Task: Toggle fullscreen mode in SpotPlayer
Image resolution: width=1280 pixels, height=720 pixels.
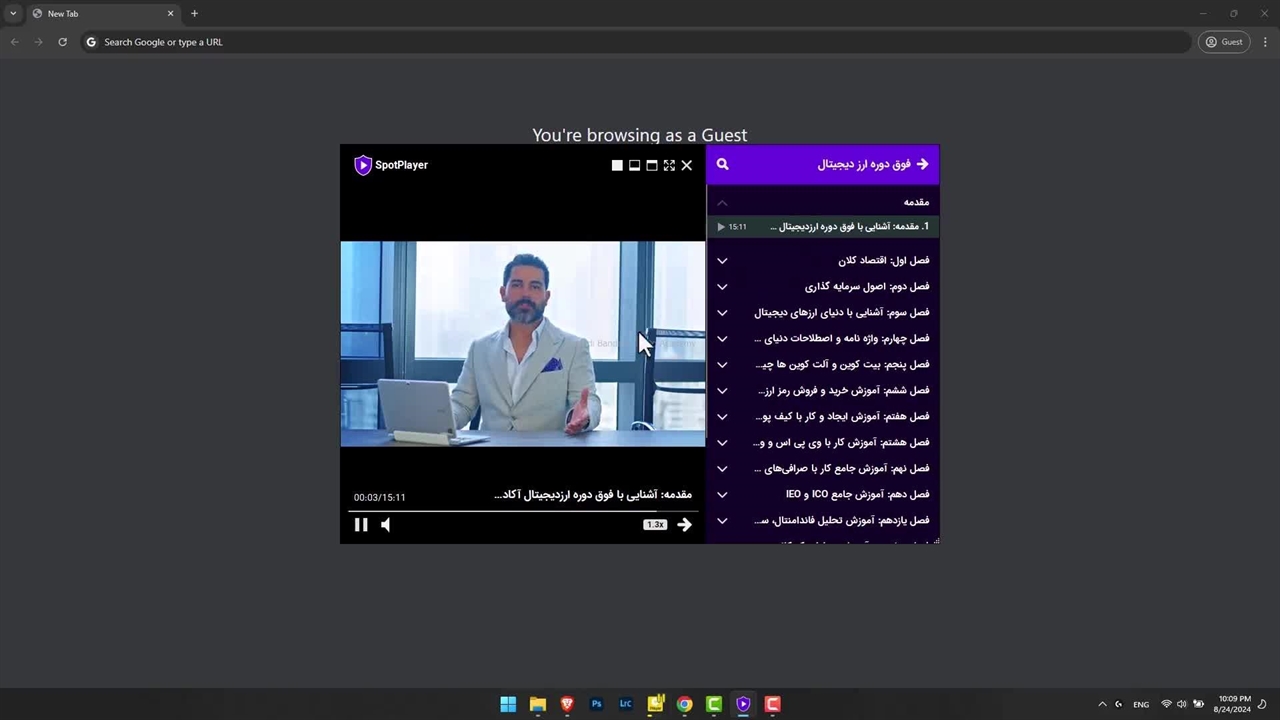Action: (x=669, y=166)
